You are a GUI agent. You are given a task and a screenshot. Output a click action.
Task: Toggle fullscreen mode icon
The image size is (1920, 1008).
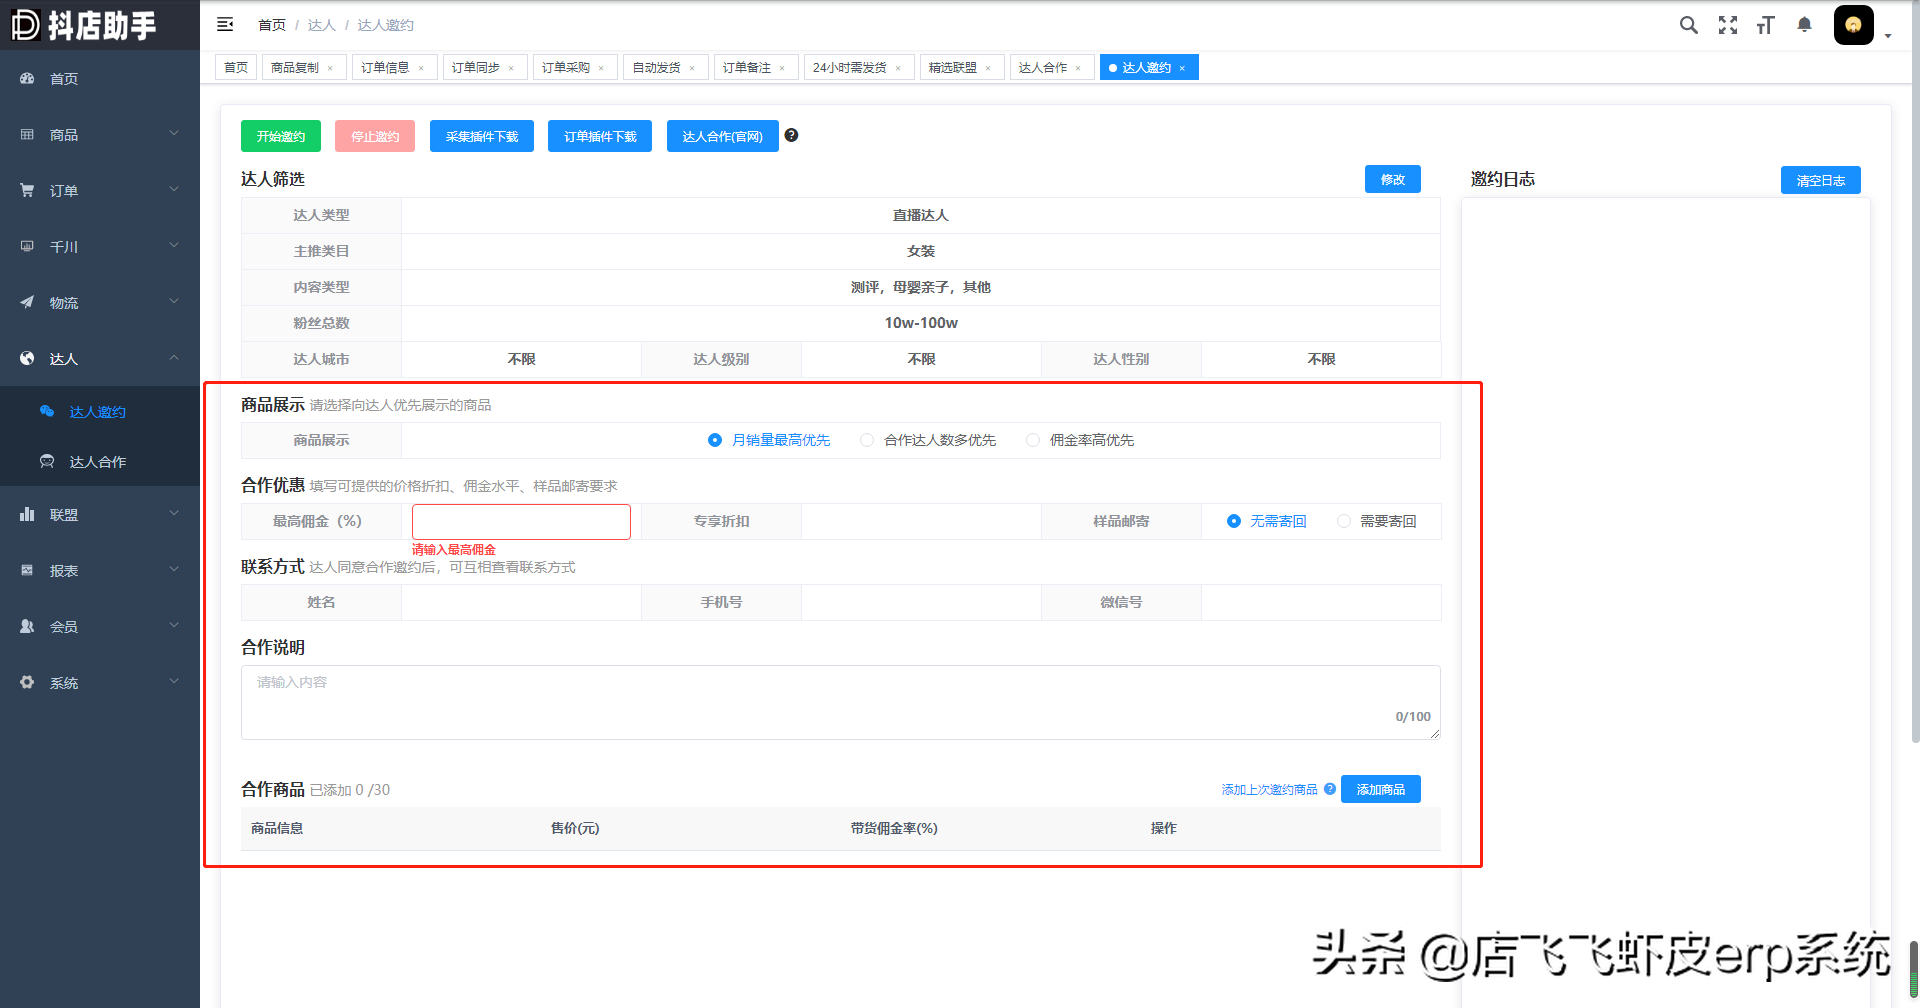(x=1728, y=25)
